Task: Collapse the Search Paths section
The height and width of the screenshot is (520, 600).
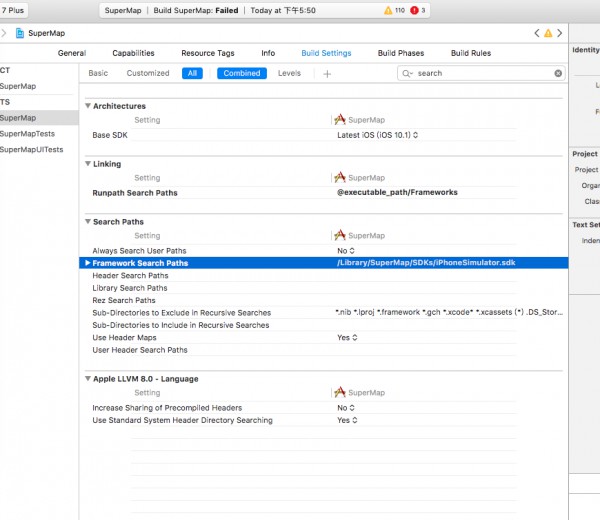Action: click(x=88, y=222)
